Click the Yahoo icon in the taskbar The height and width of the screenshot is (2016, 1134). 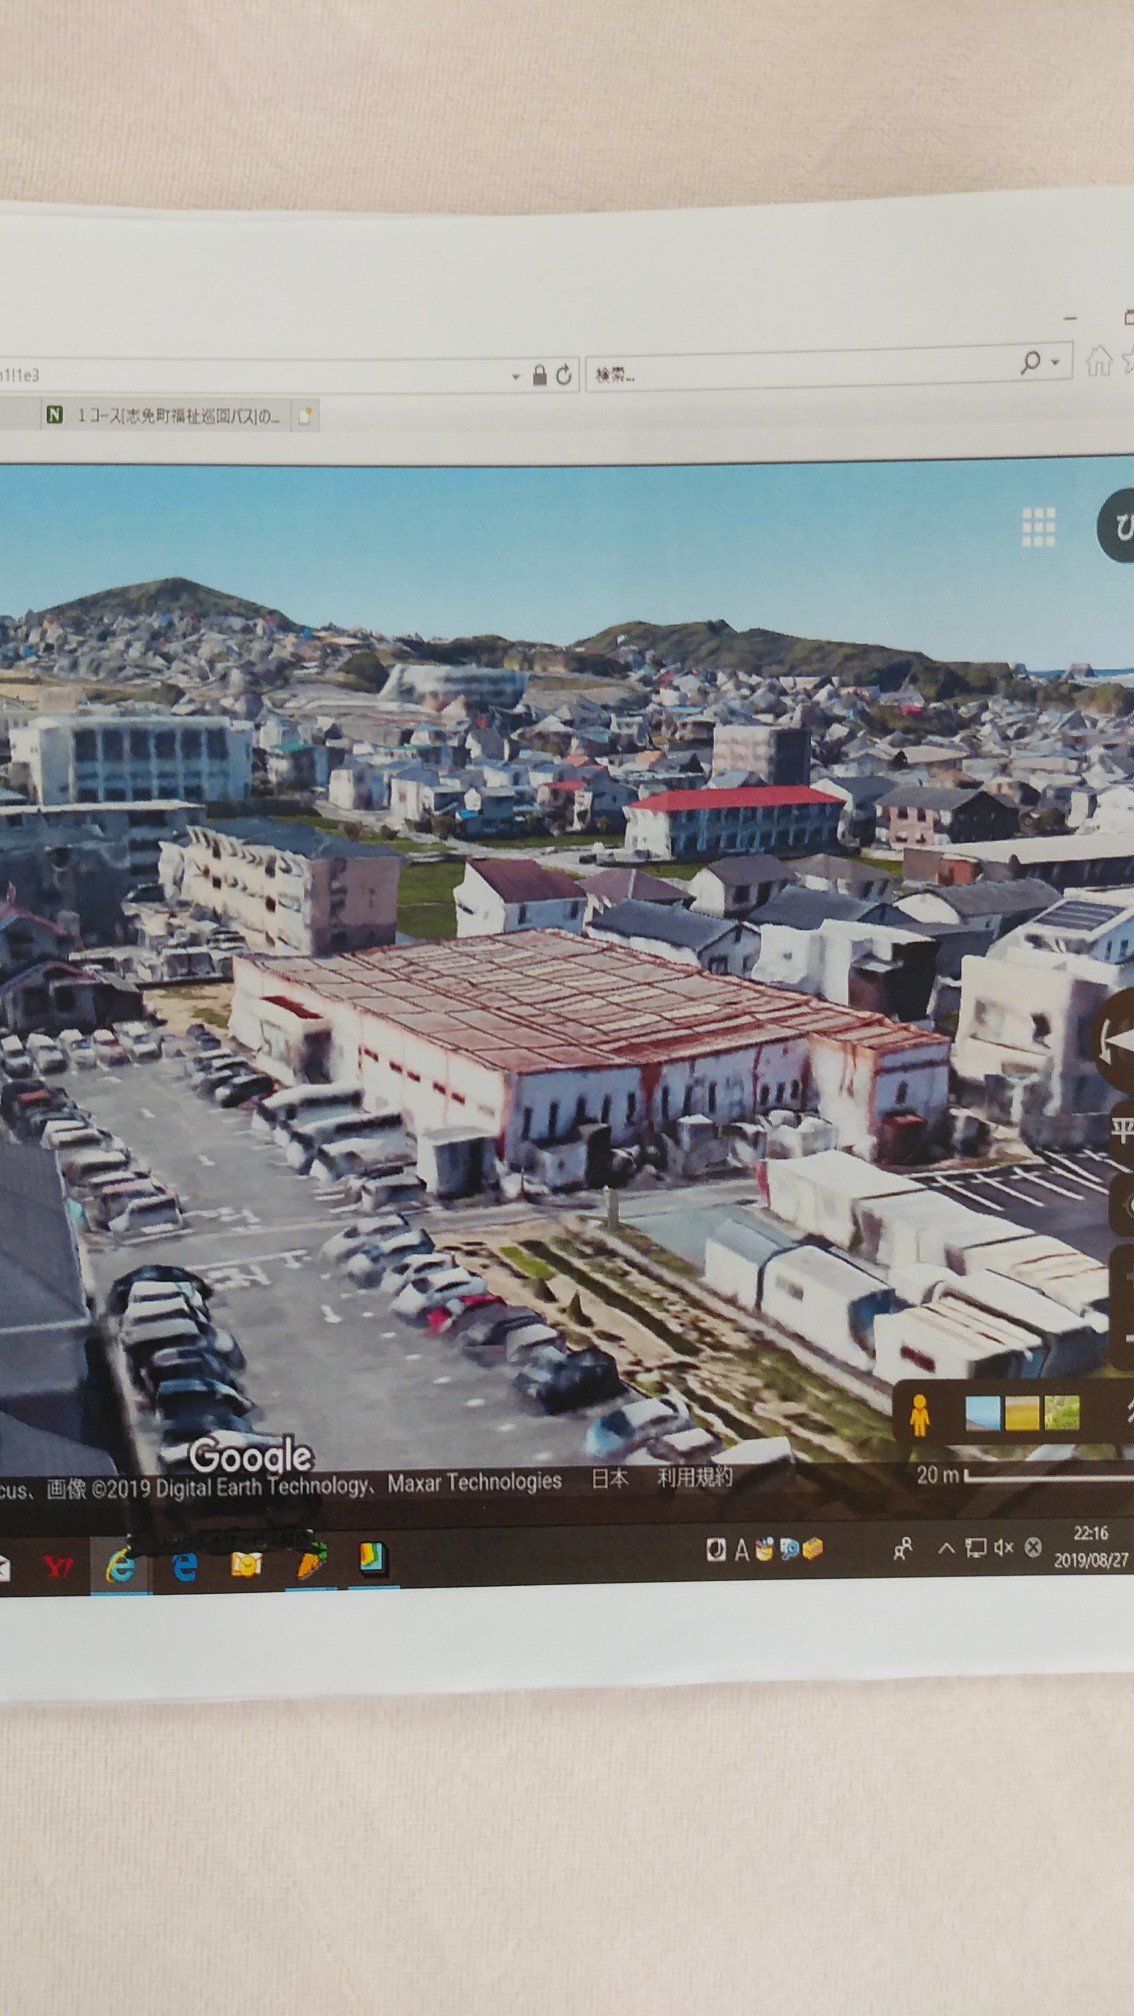58,1566
